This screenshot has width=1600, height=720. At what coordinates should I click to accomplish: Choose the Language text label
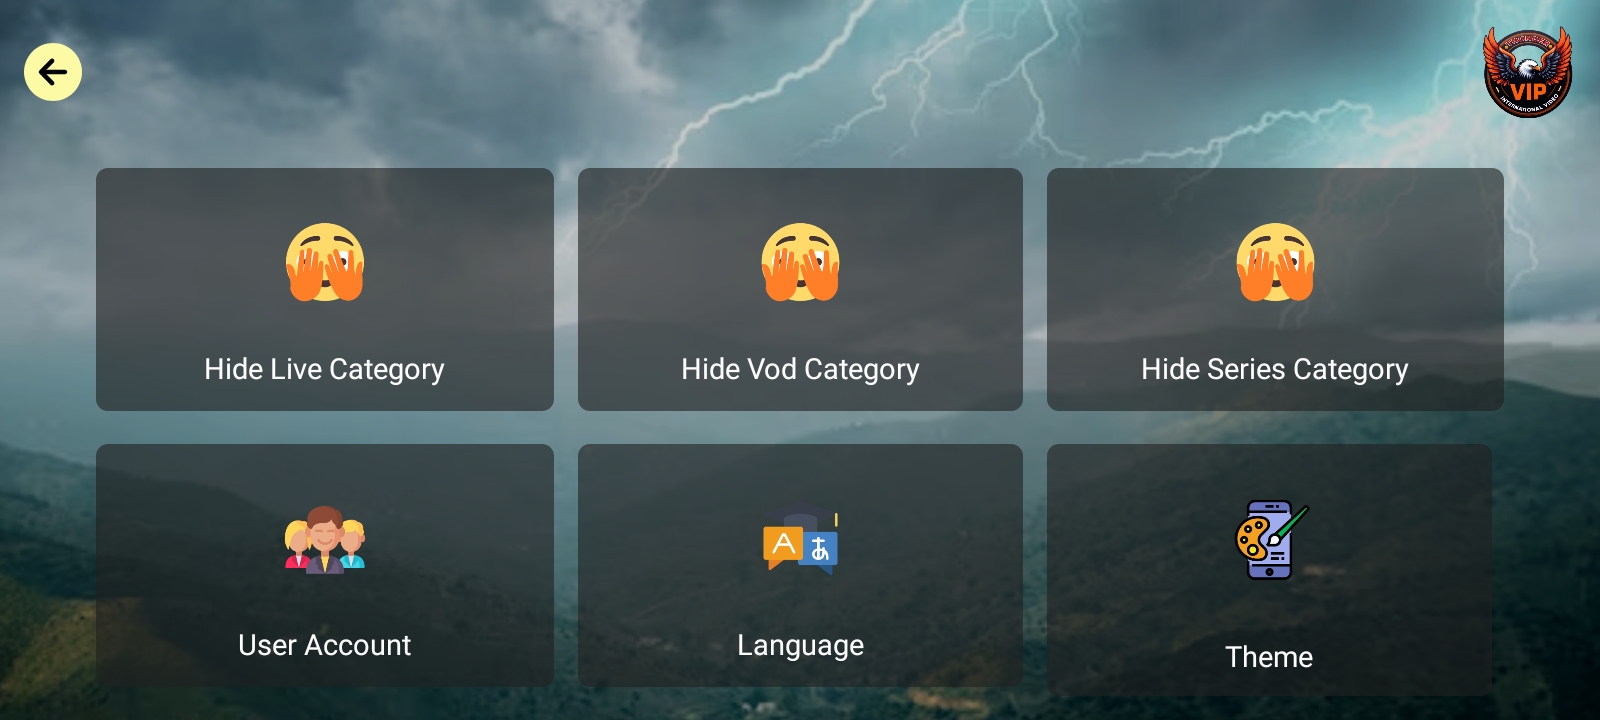pos(800,646)
